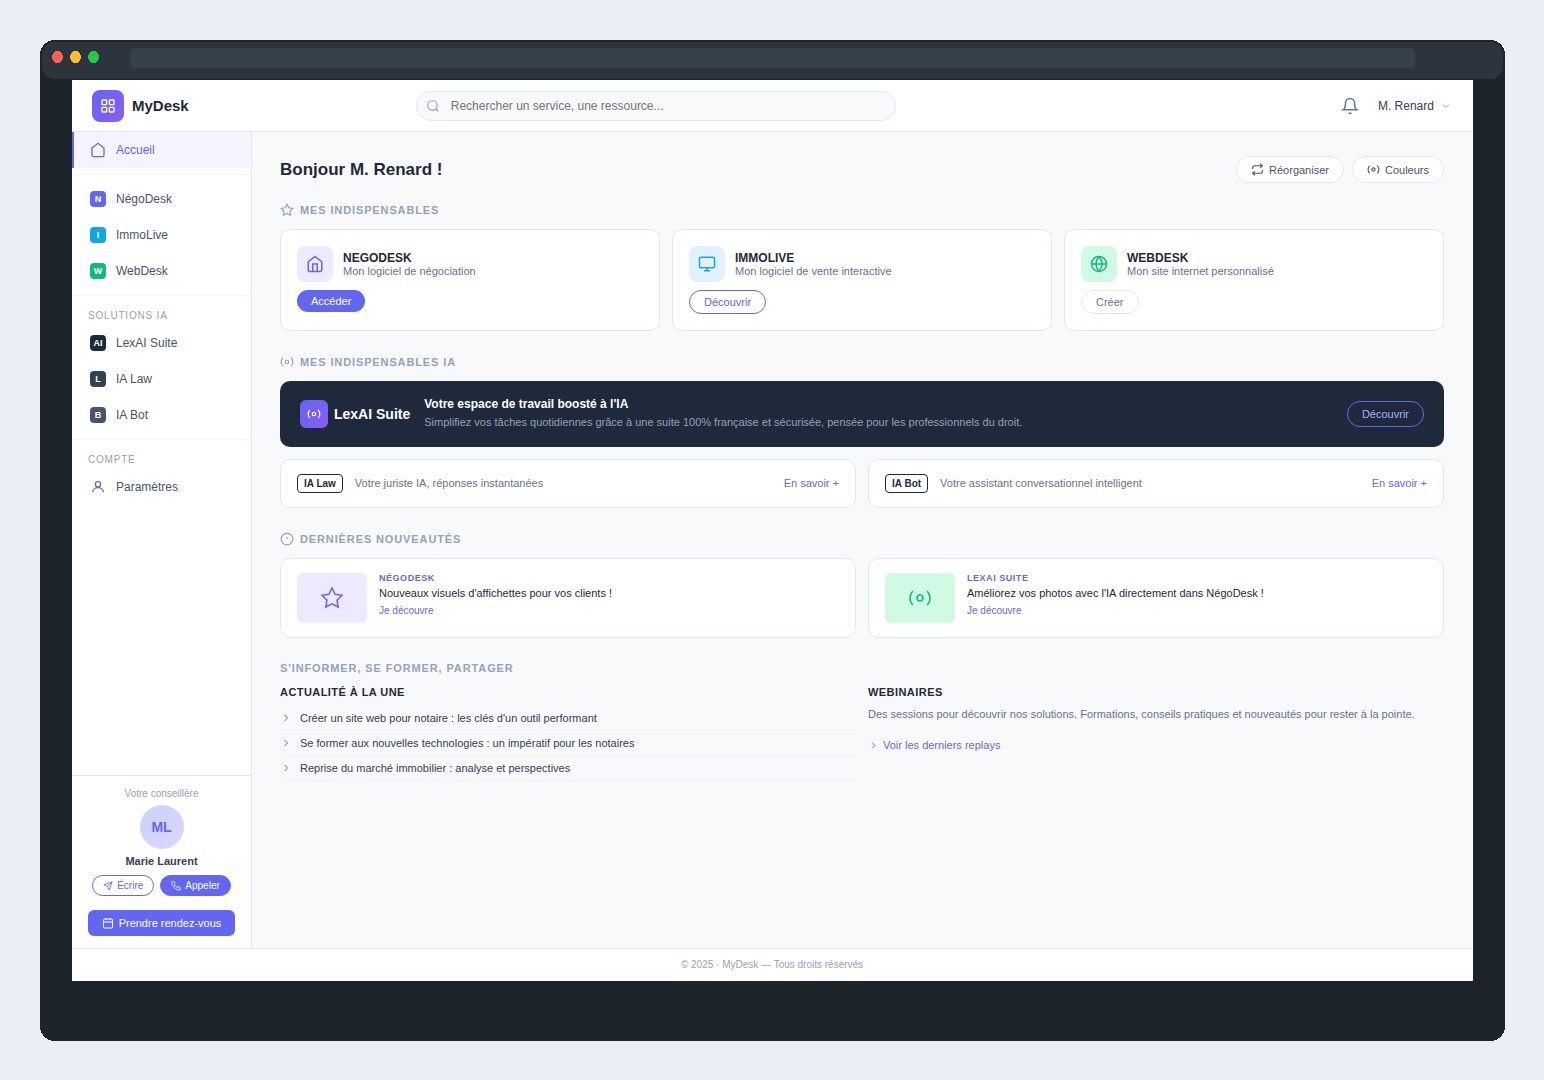
Task: Open IA Law from the sidebar
Action: coord(162,379)
